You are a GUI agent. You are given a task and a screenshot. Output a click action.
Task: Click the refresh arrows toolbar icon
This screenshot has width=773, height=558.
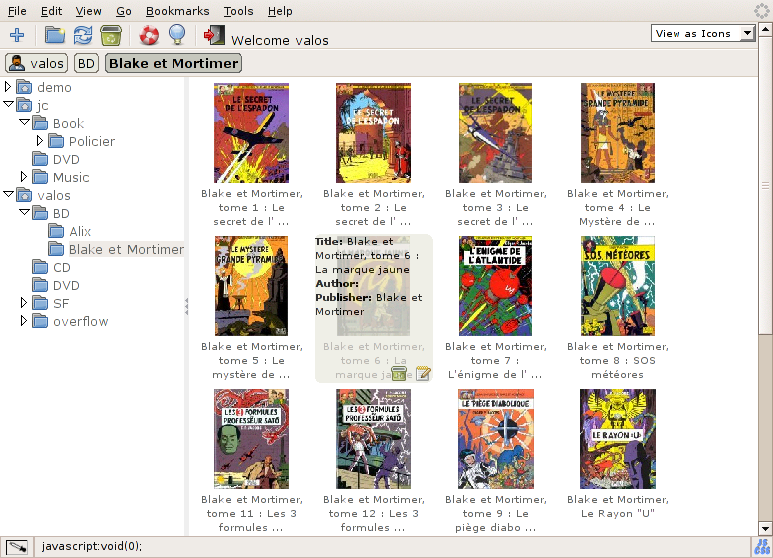point(82,35)
